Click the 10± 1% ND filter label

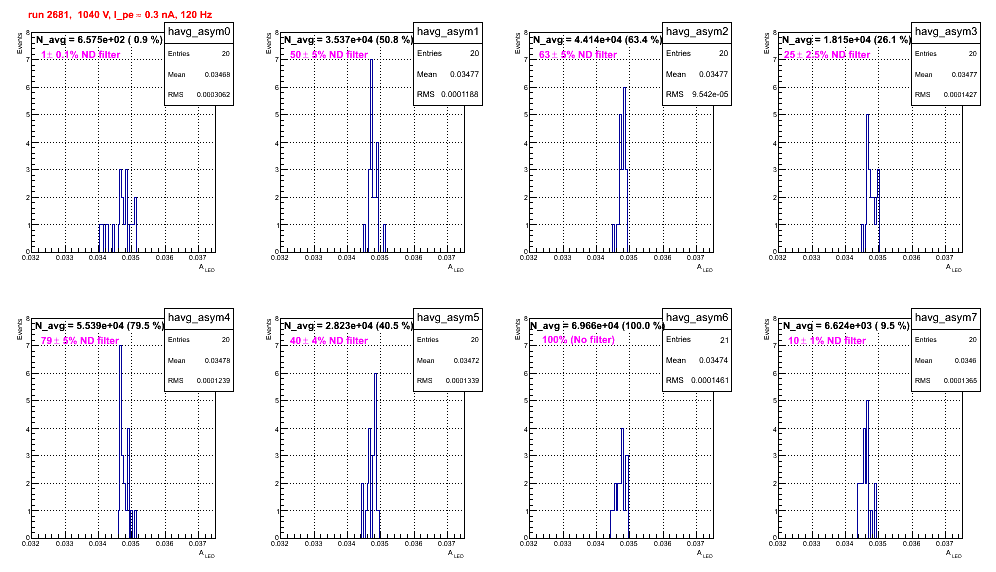(x=827, y=341)
